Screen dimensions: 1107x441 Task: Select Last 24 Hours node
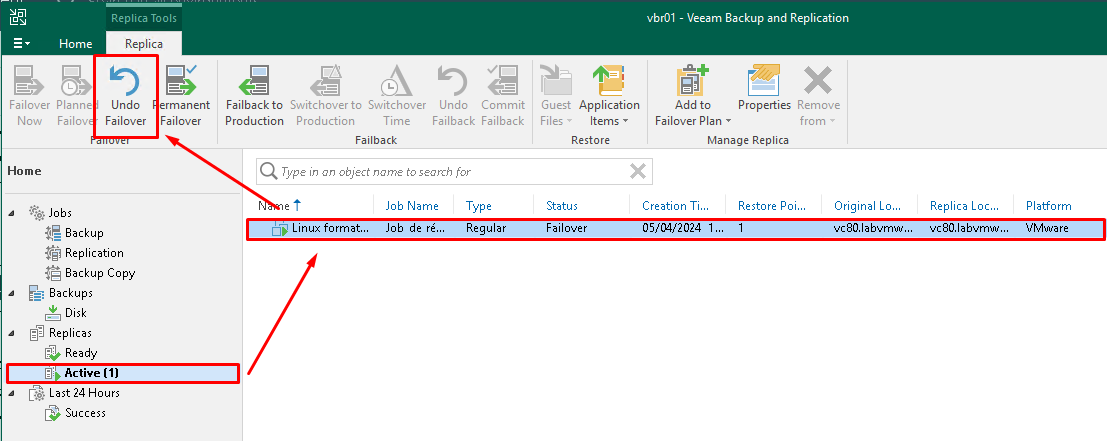[x=84, y=393]
